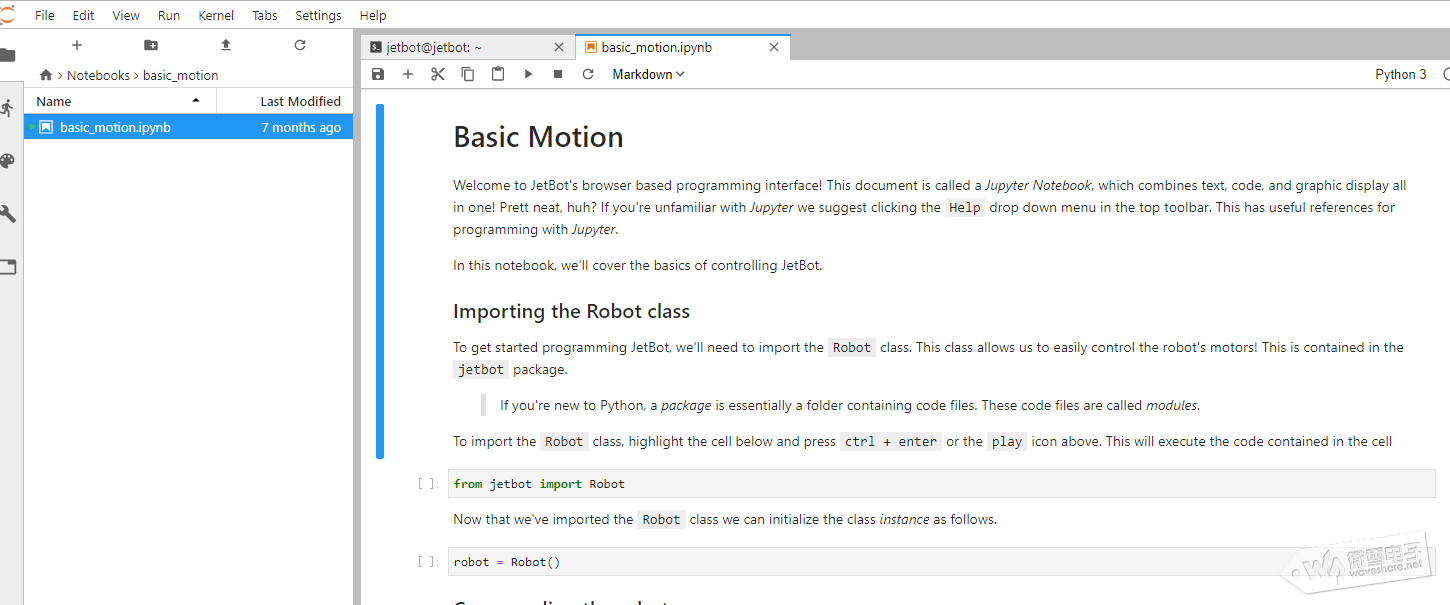Save the notebook with the disk icon
Image resolution: width=1450 pixels, height=605 pixels.
coord(377,74)
